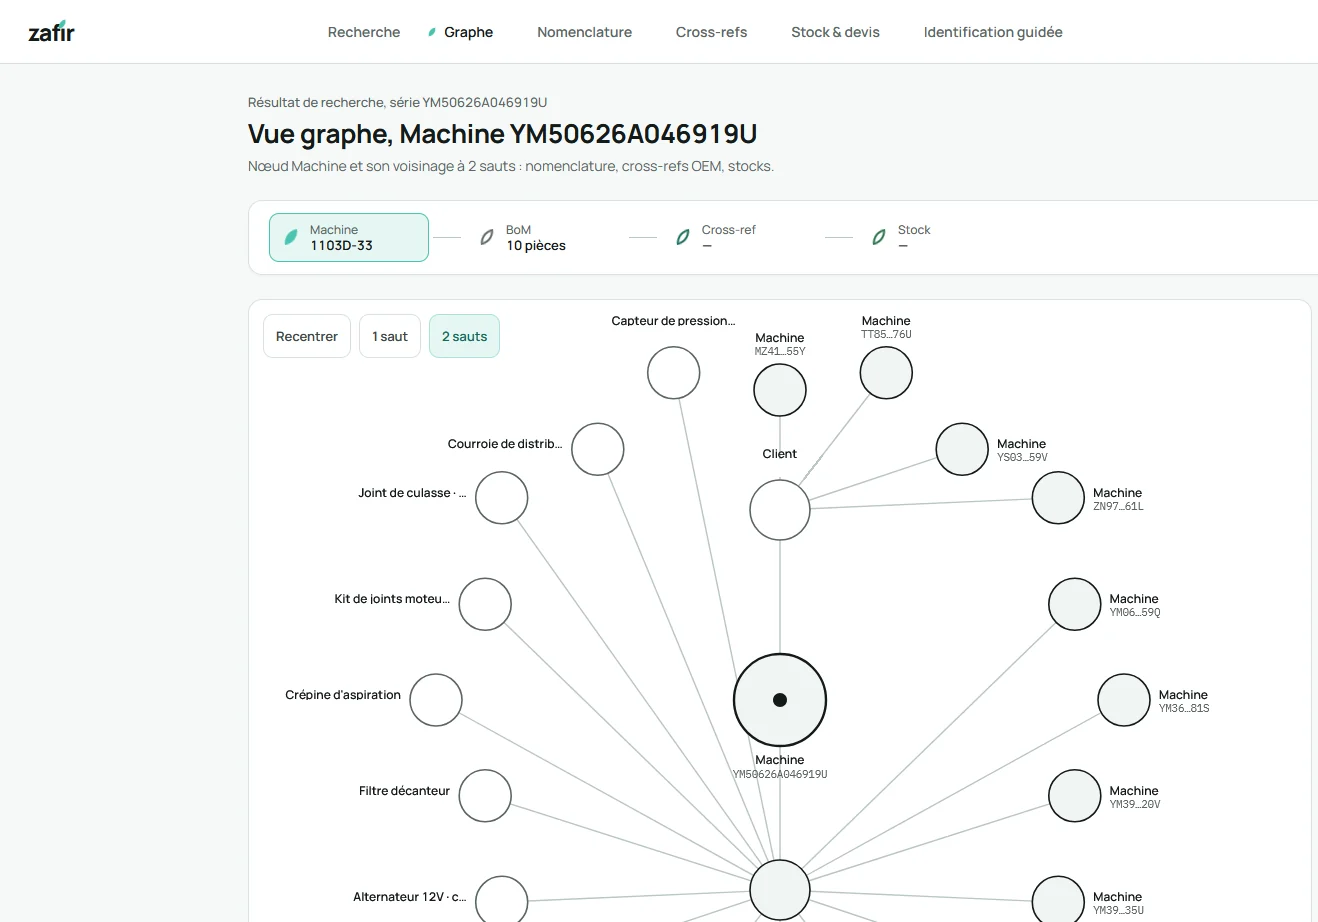Click the zafir logo
Screen dimensions: 1318x922
[x=51, y=32]
